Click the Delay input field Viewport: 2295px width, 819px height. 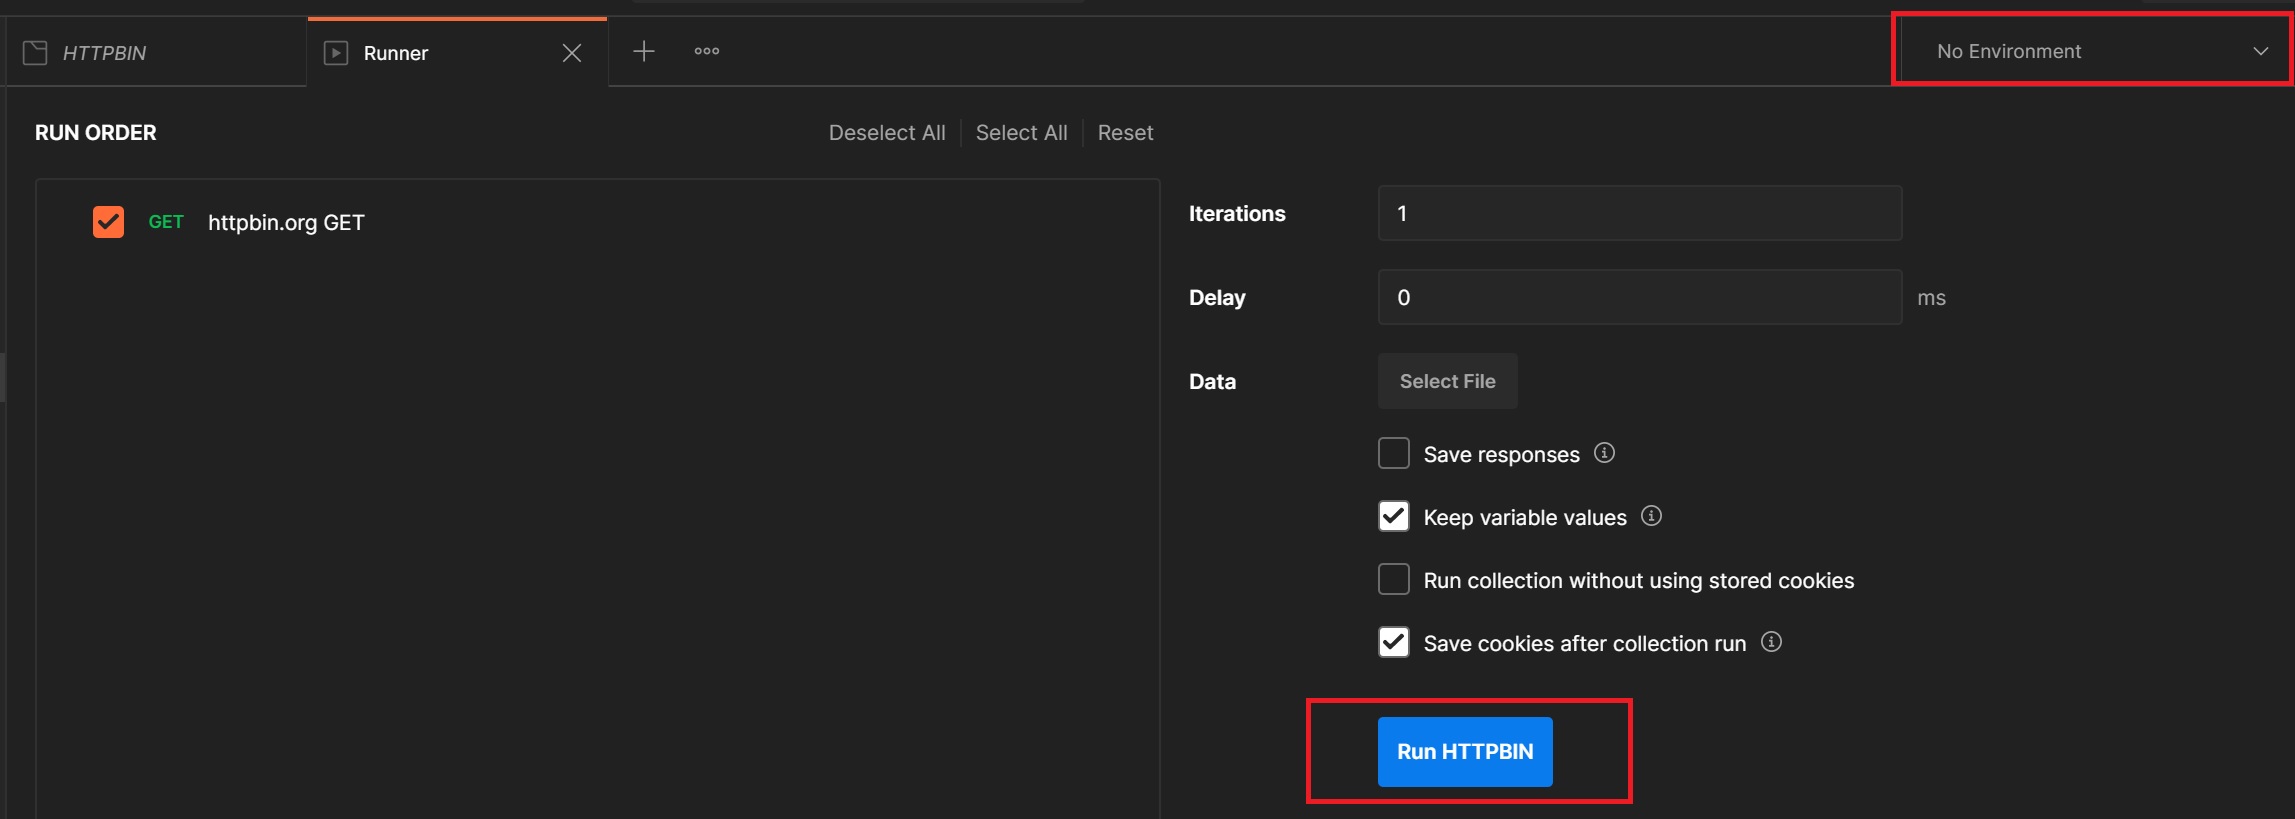(x=1639, y=297)
